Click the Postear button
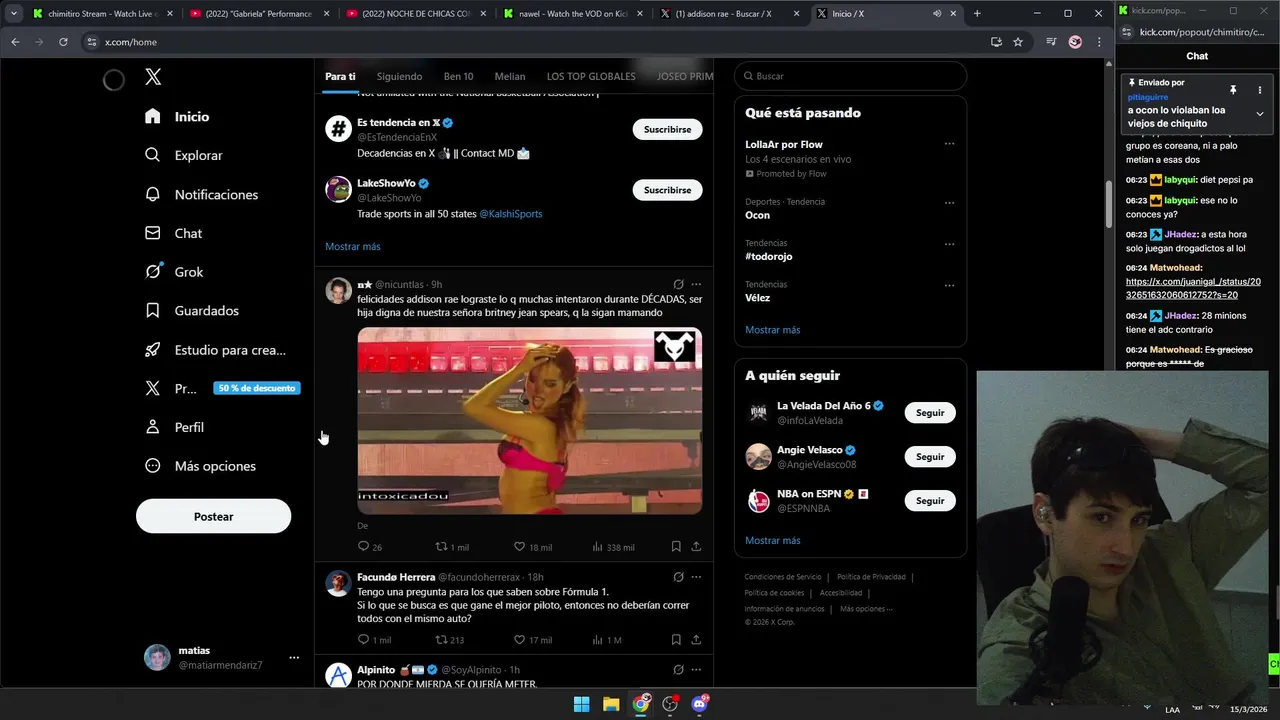The width and height of the screenshot is (1280, 720). point(213,517)
